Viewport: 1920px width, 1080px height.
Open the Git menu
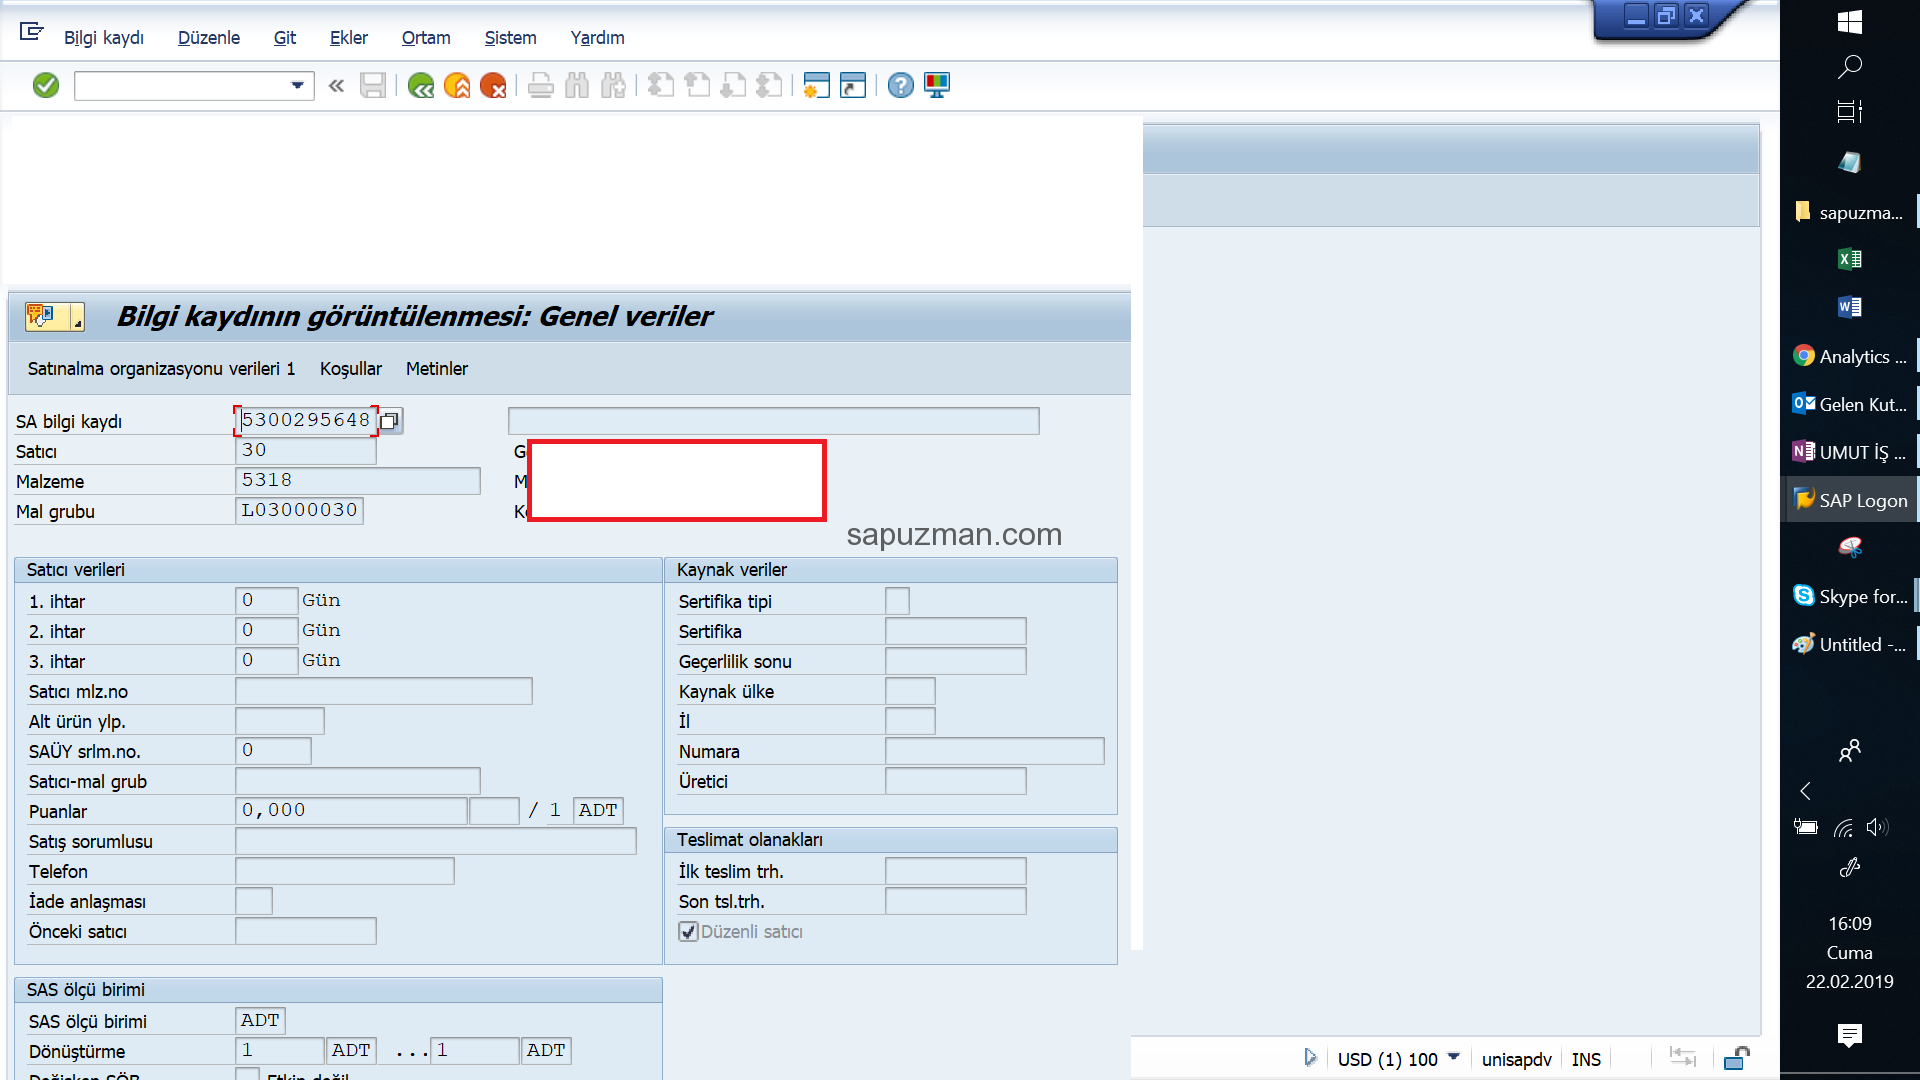click(284, 38)
